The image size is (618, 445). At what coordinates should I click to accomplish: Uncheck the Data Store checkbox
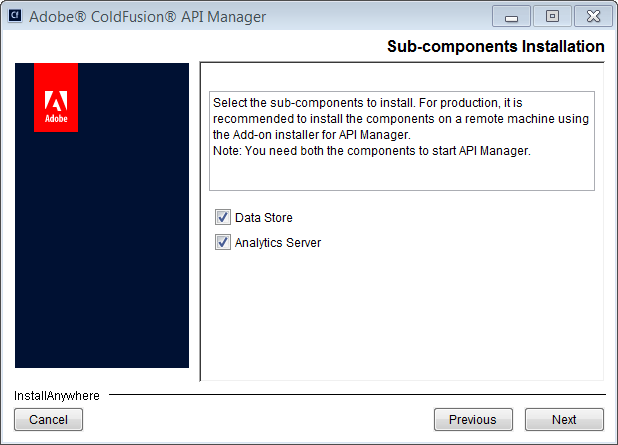[x=222, y=217]
